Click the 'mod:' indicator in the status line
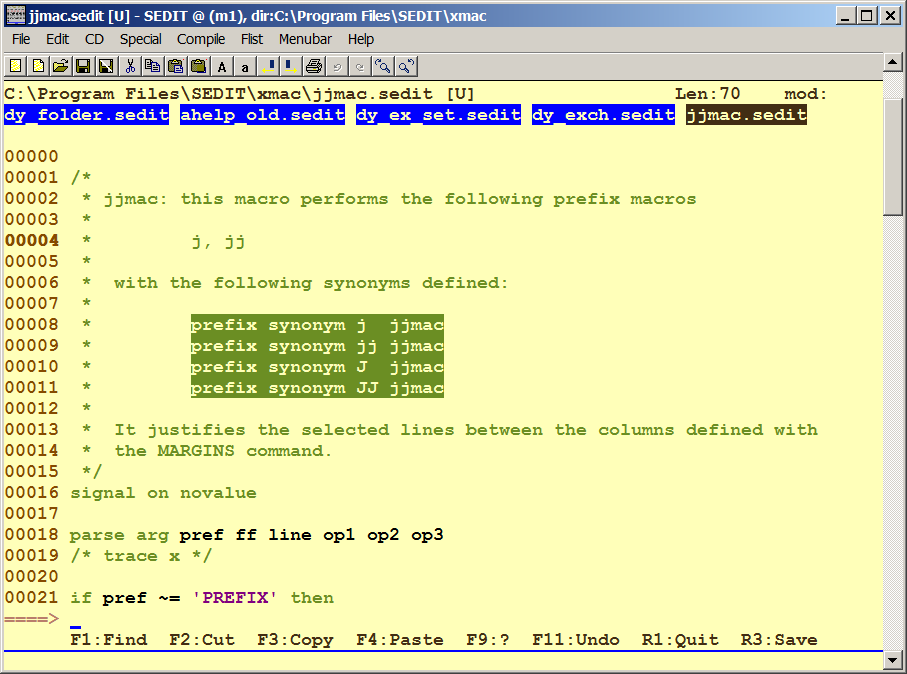The width and height of the screenshot is (907, 674). (806, 94)
